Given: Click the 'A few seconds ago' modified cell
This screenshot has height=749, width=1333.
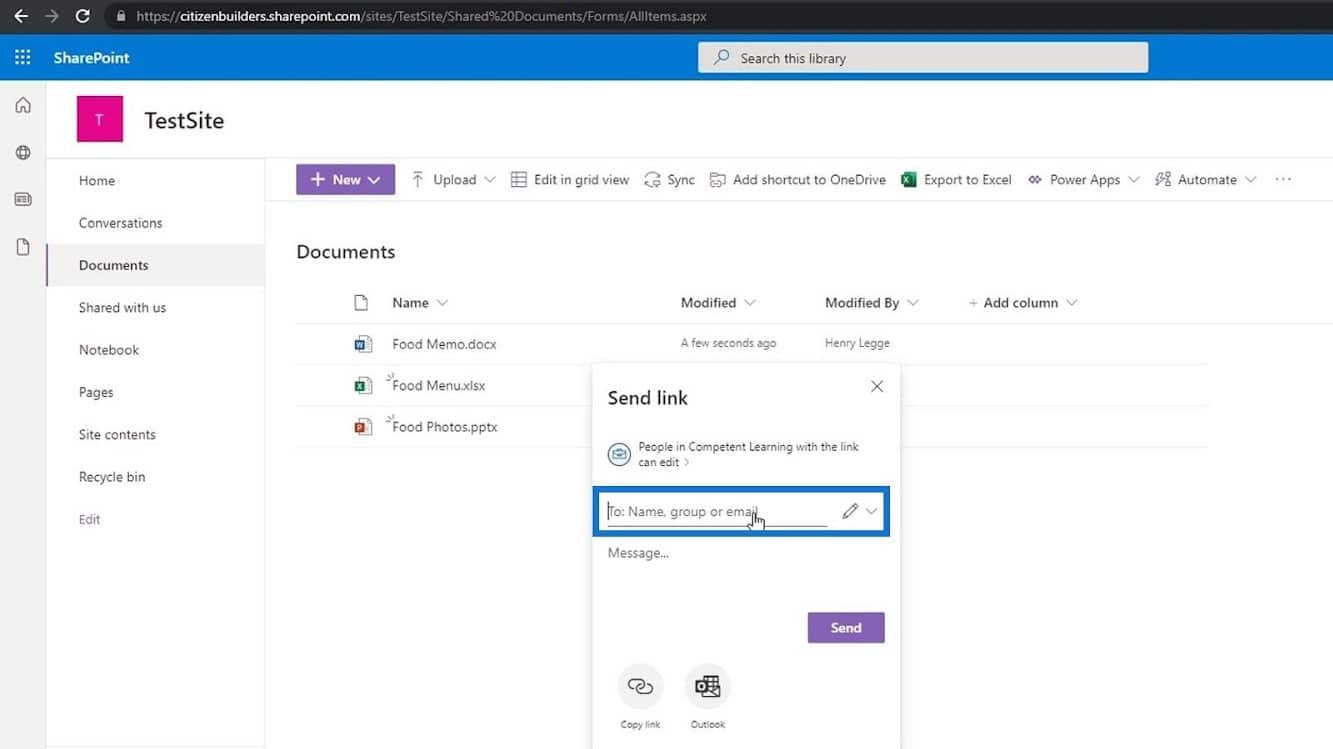Looking at the screenshot, I should [x=728, y=343].
